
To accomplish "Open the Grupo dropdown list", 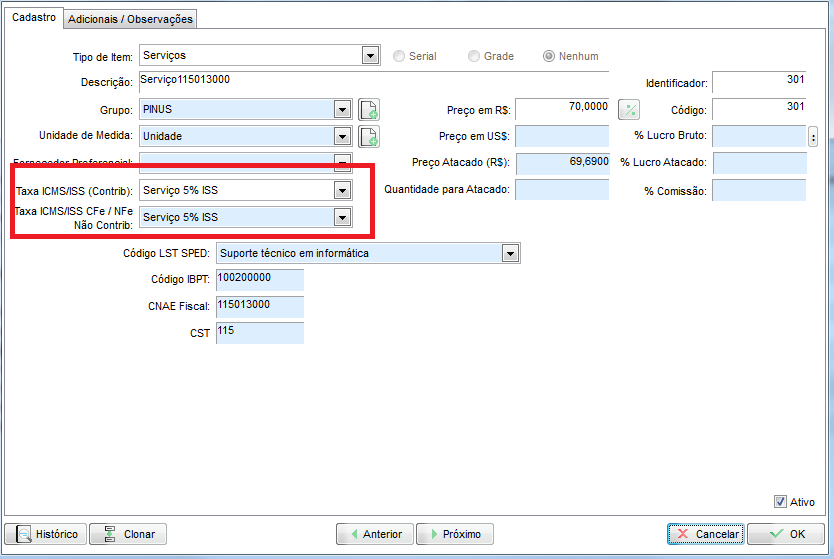I will (342, 109).
